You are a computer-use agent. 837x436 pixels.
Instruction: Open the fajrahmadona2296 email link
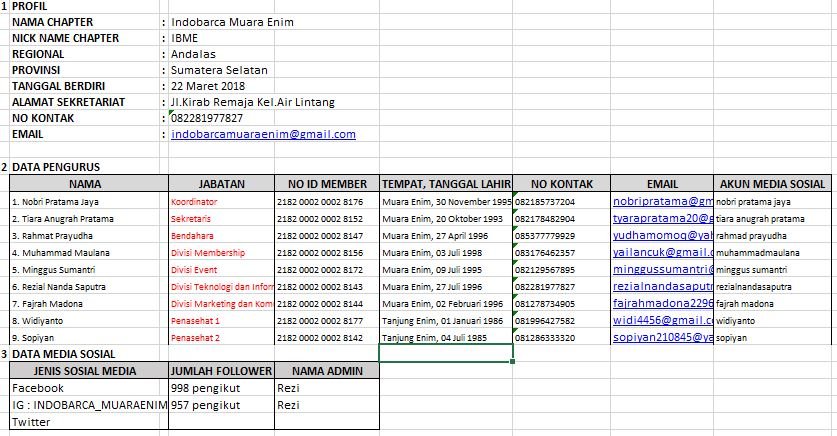pos(662,304)
